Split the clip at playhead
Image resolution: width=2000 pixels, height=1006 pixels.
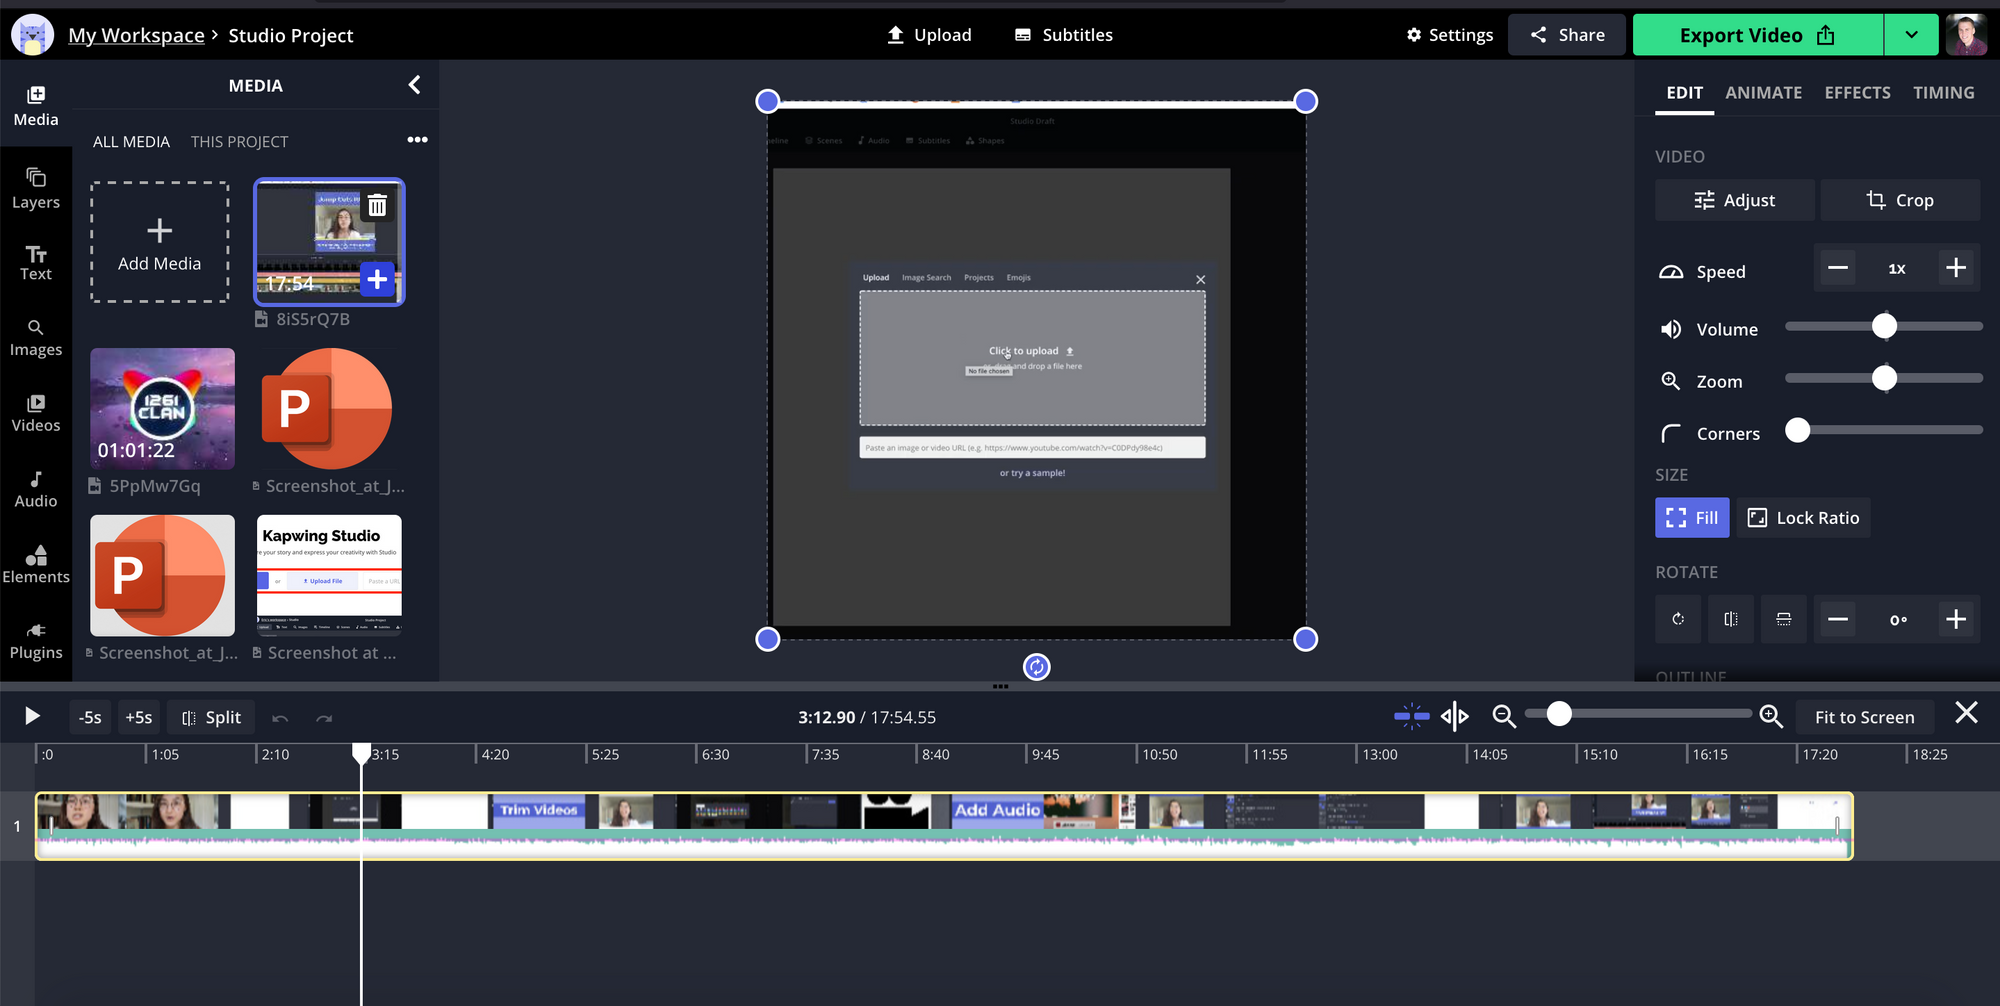pyautogui.click(x=211, y=717)
